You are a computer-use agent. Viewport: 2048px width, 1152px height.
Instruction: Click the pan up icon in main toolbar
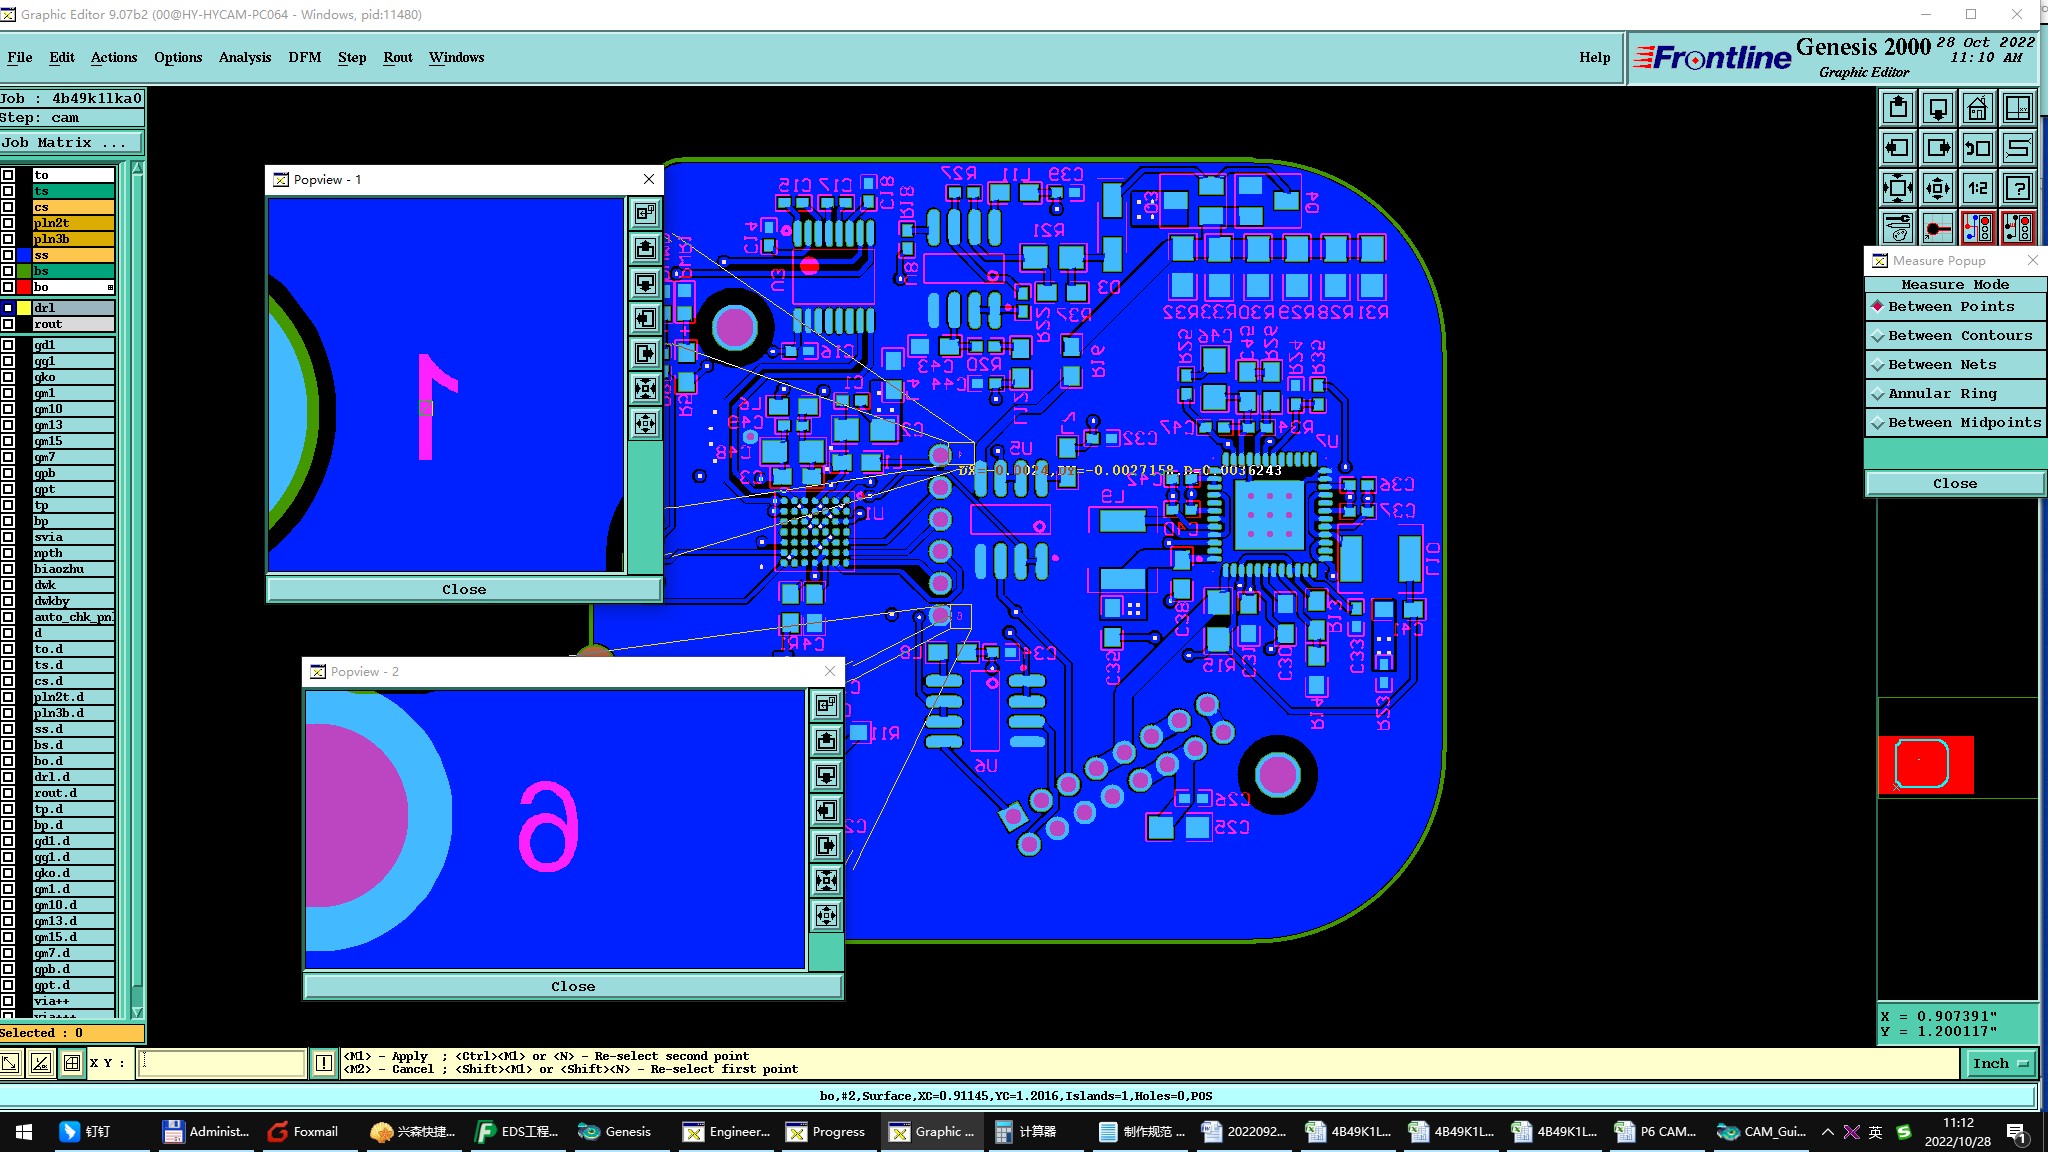click(1897, 108)
